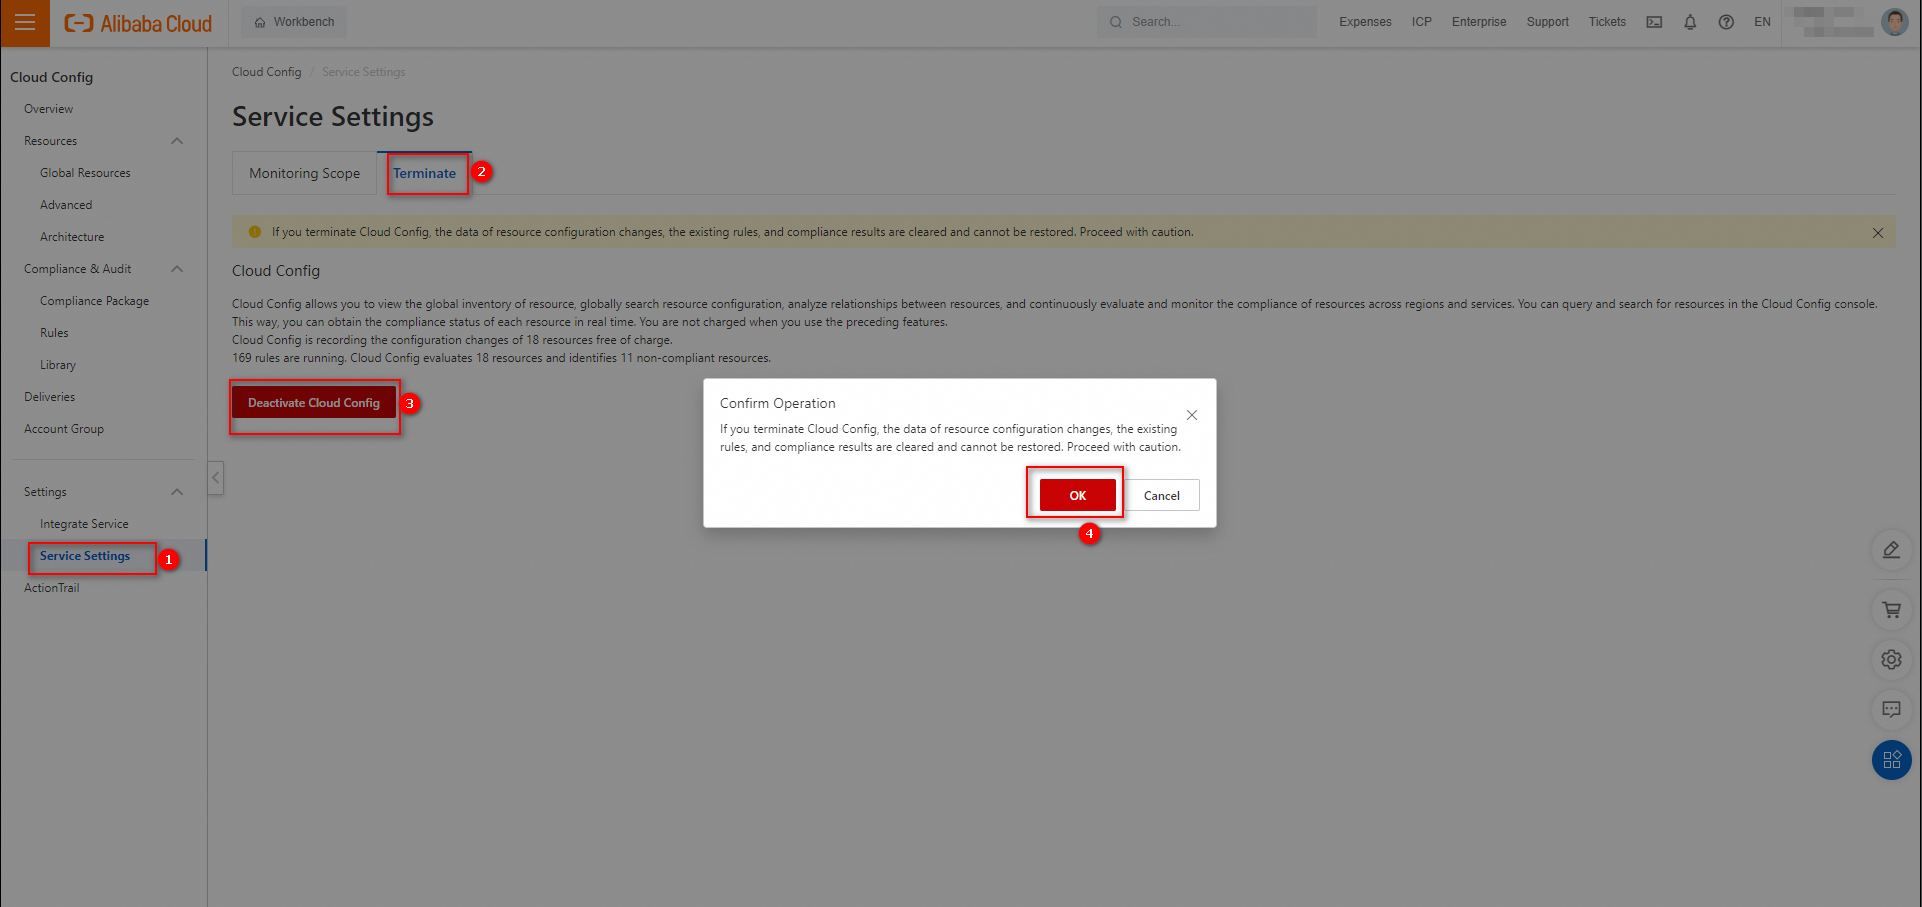
Task: View notifications bell
Action: click(x=1690, y=22)
